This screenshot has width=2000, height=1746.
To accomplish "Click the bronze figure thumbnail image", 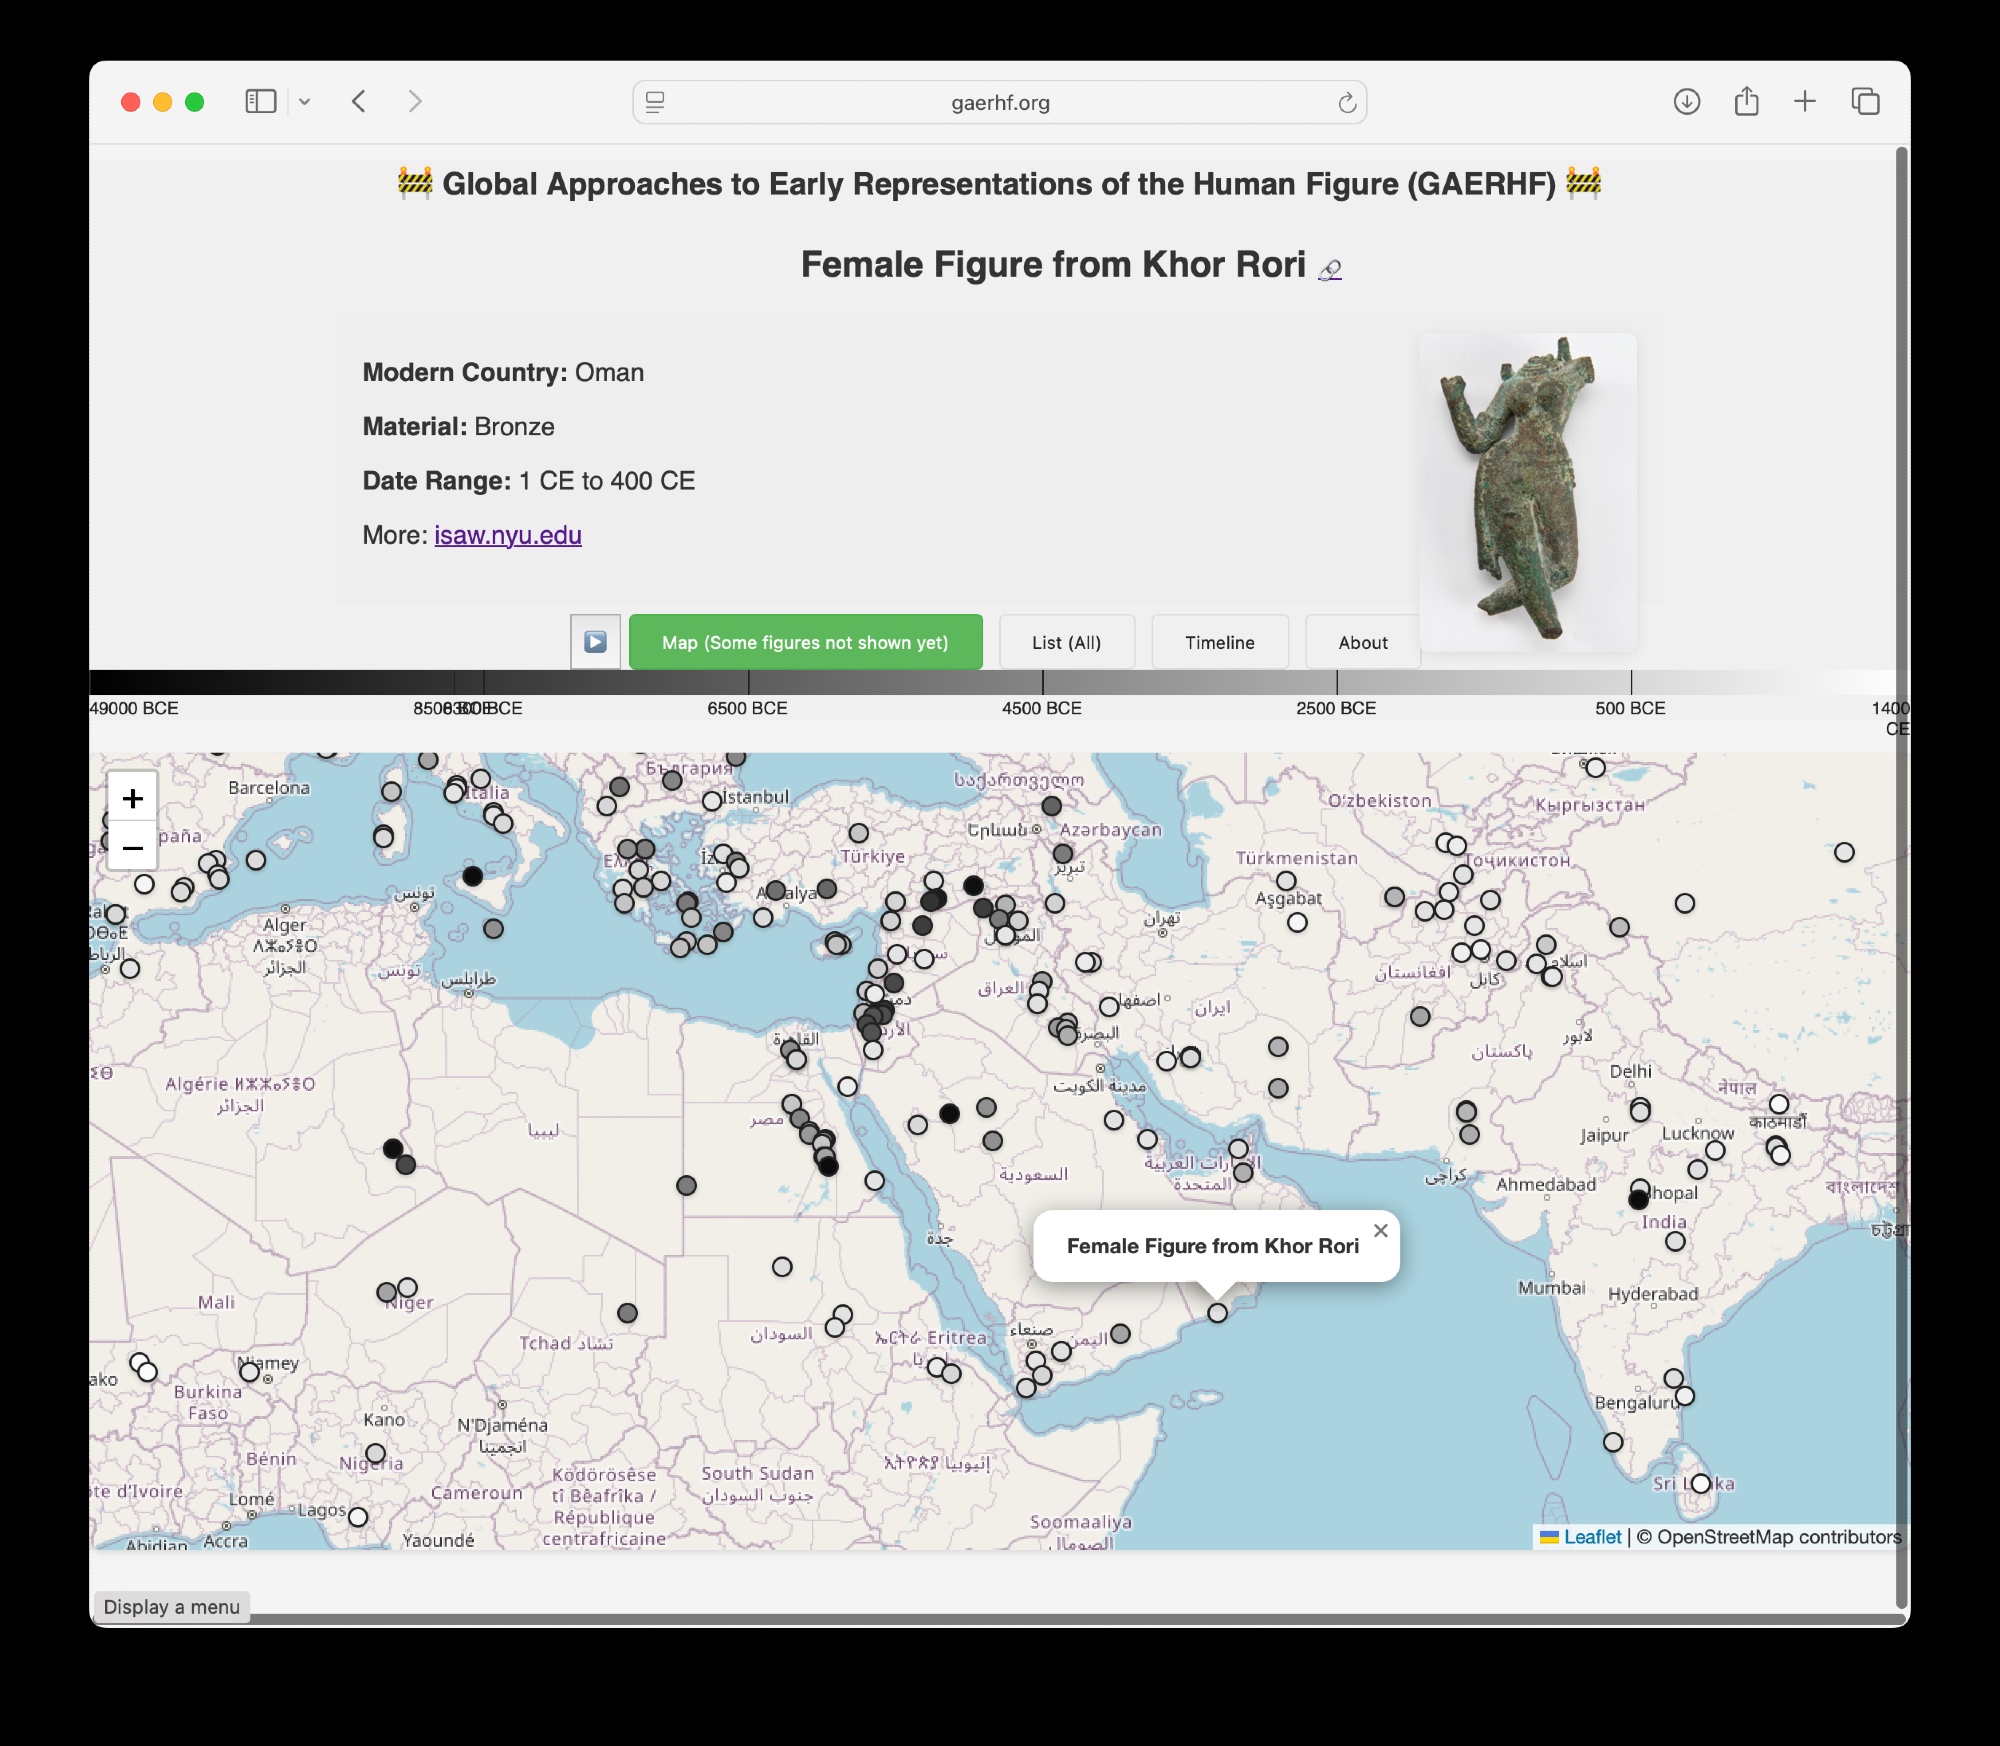I will 1527,490.
